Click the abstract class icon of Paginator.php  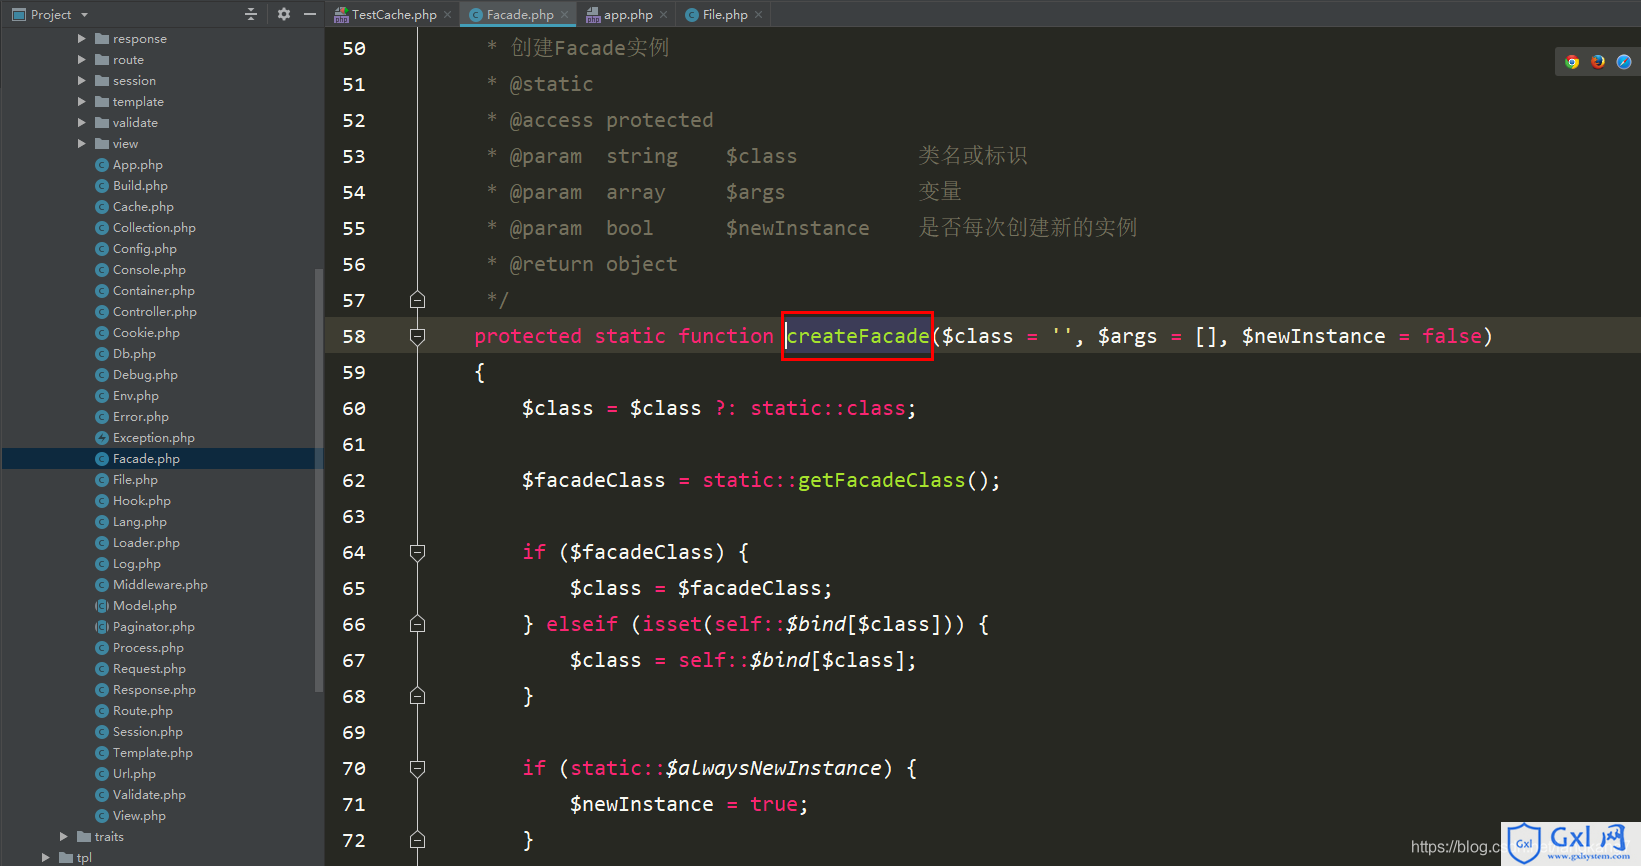(x=102, y=627)
